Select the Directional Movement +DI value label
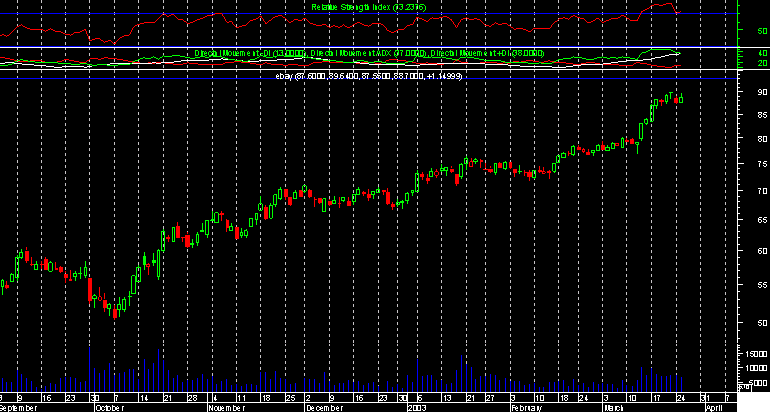Screen dimensions: 770x412 tap(488, 53)
